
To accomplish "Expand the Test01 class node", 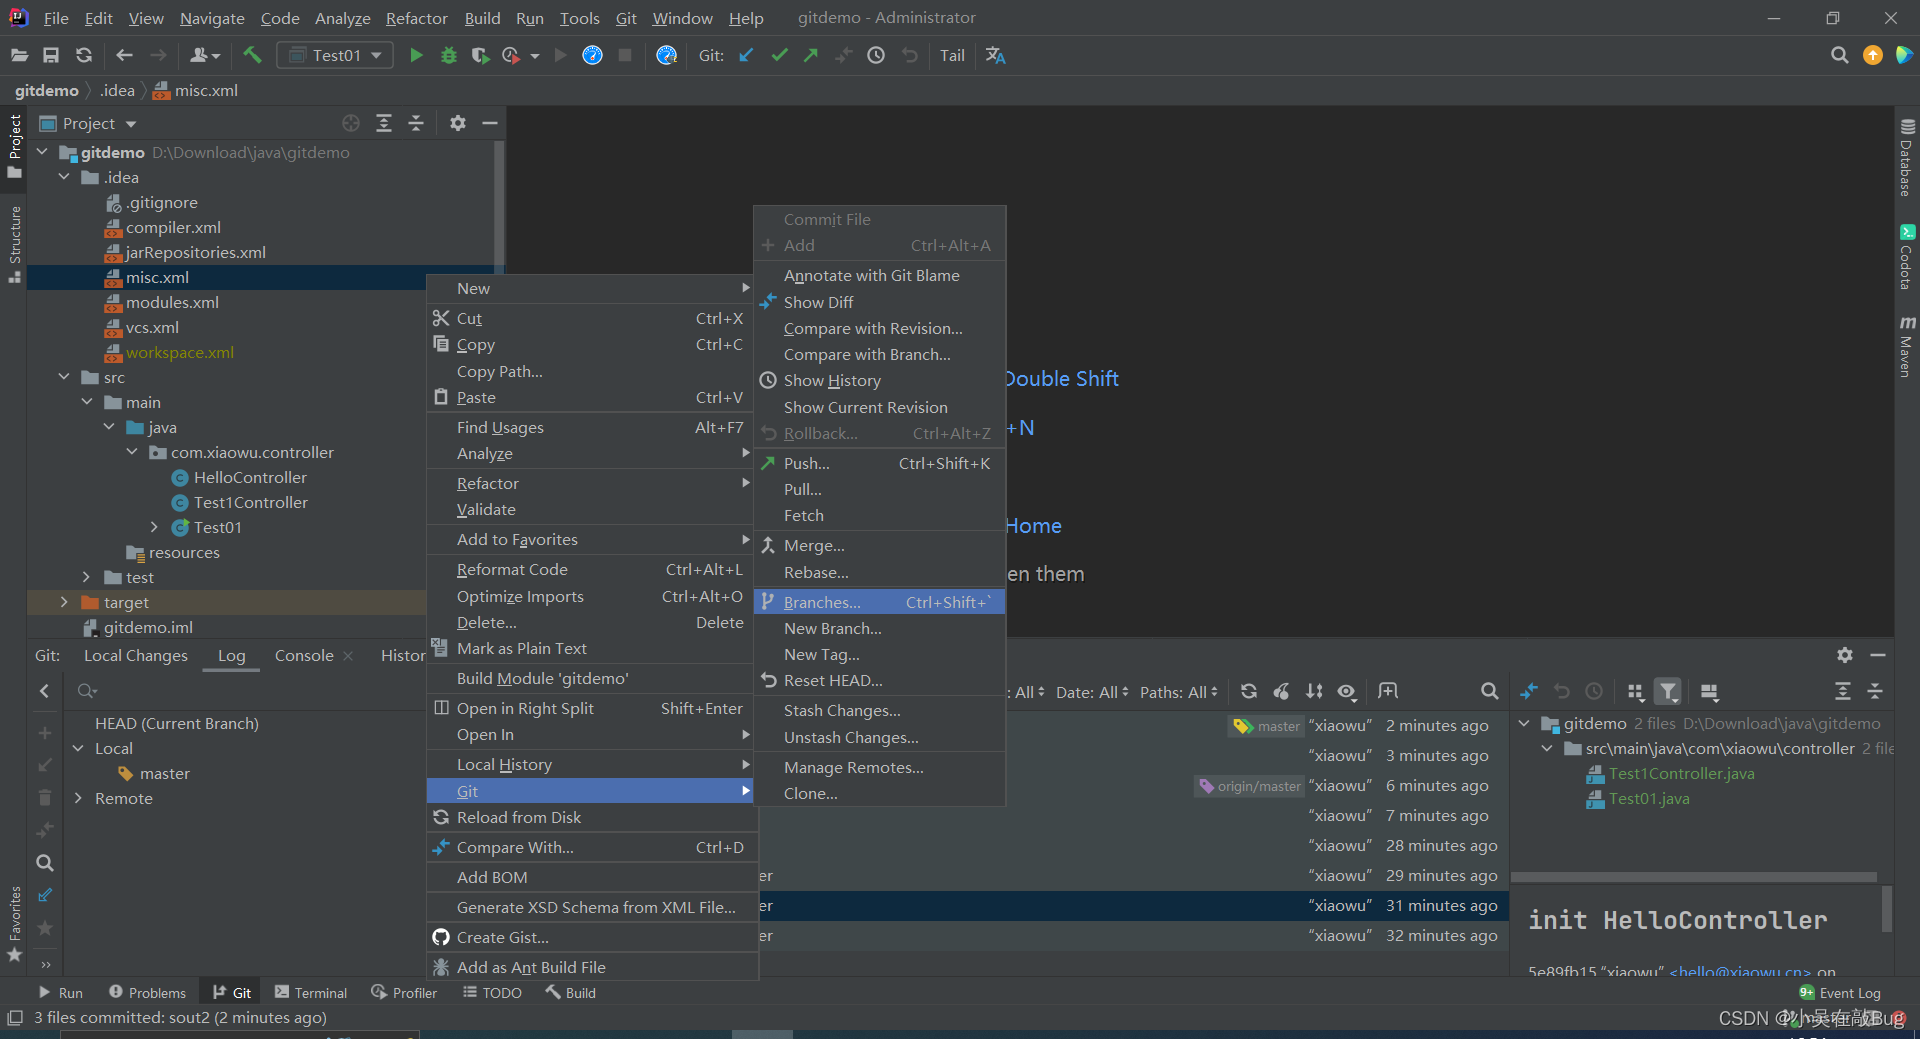I will [154, 527].
